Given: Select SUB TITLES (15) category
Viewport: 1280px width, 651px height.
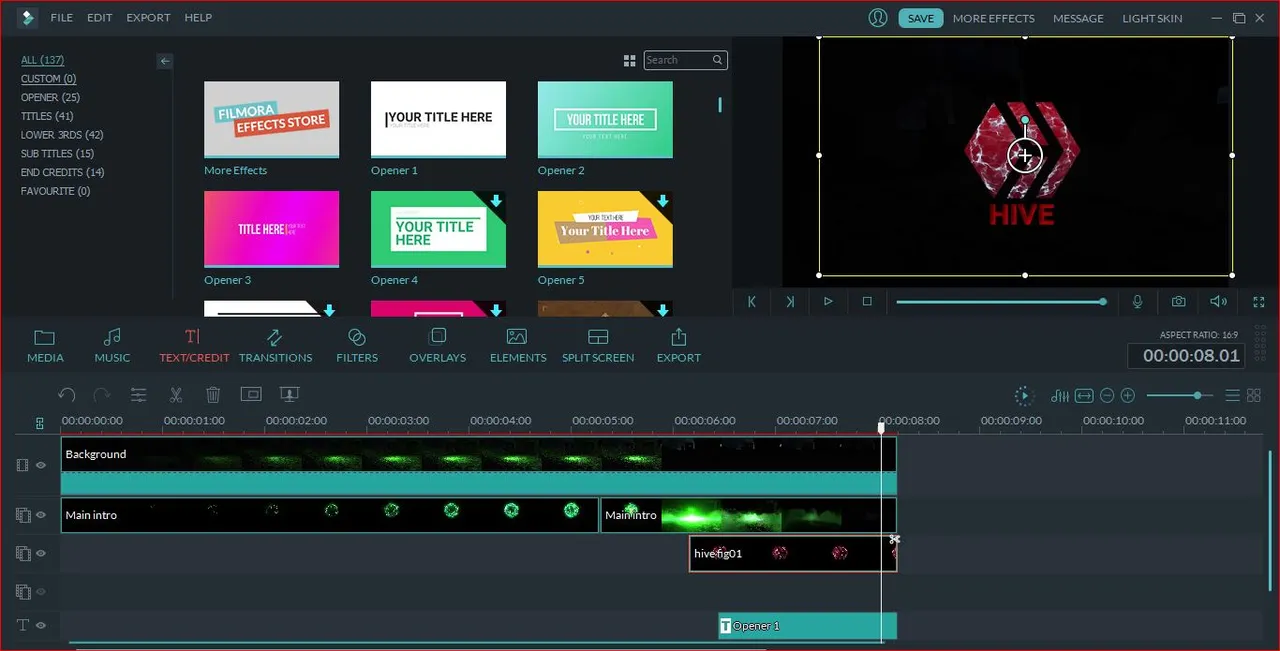Looking at the screenshot, I should 57,153.
